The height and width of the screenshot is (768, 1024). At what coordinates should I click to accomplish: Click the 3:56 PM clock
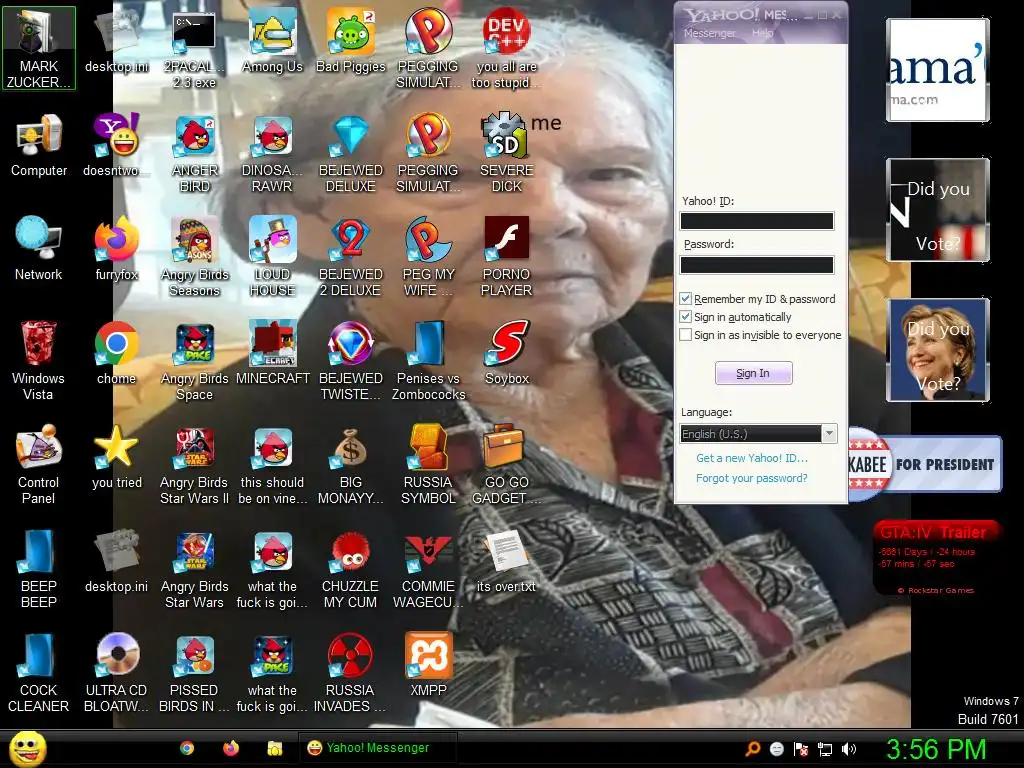[935, 749]
